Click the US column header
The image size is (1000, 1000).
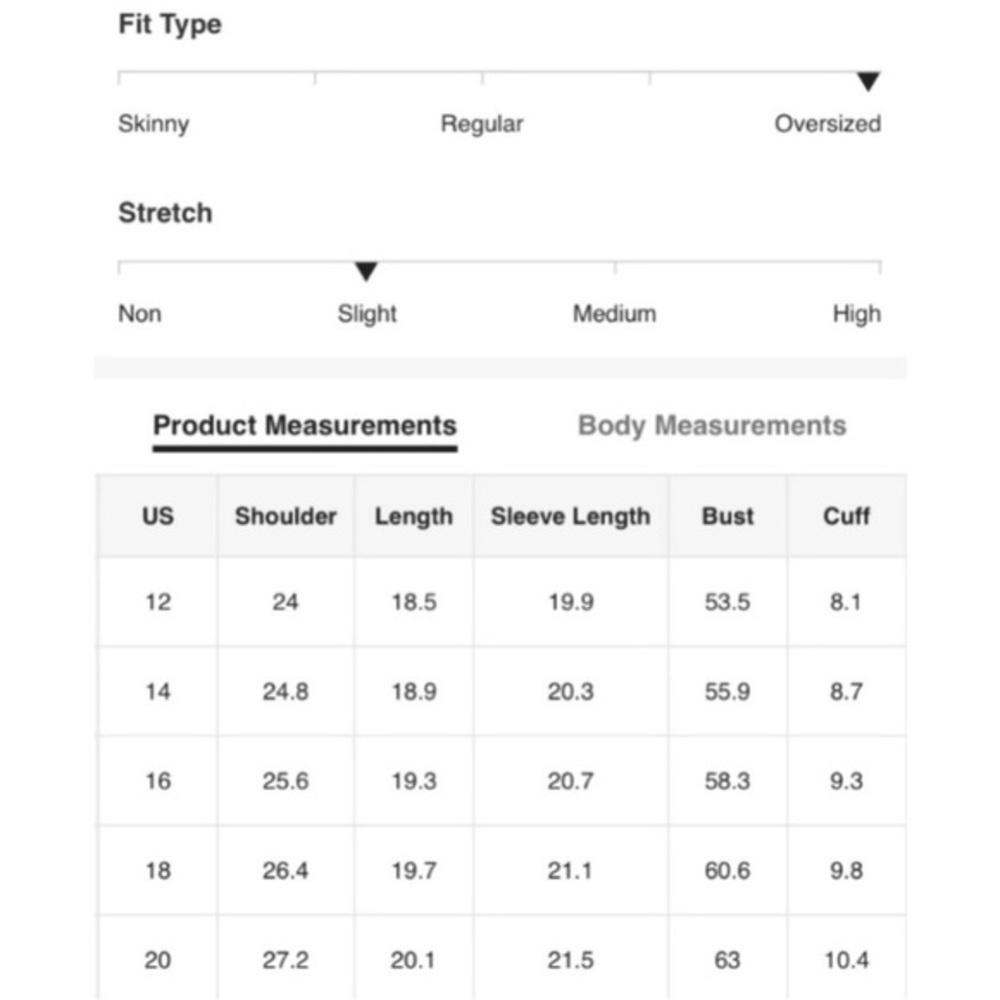point(158,516)
